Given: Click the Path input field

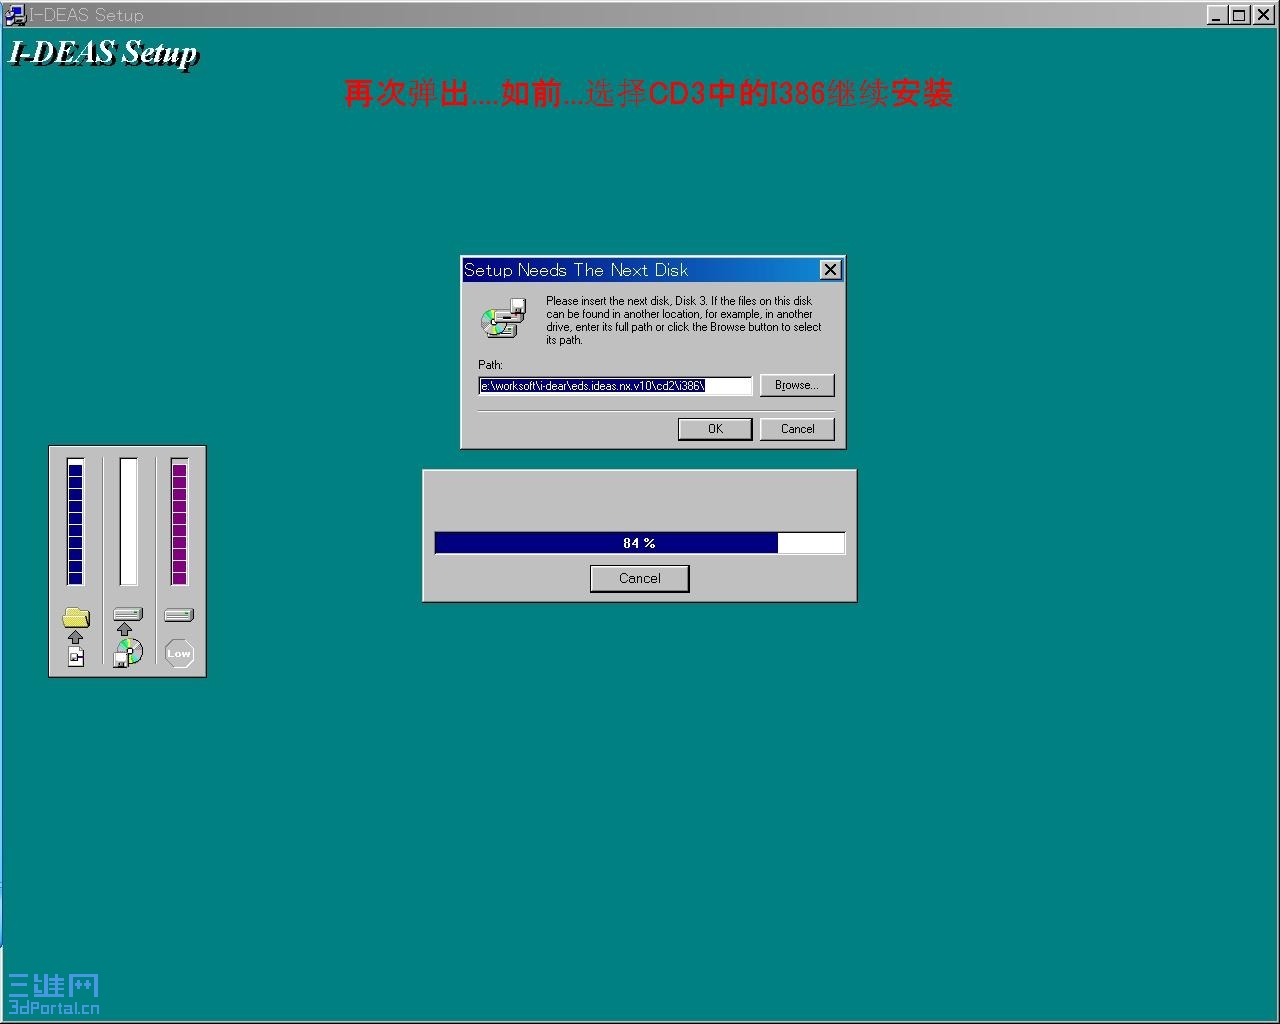Looking at the screenshot, I should [615, 386].
